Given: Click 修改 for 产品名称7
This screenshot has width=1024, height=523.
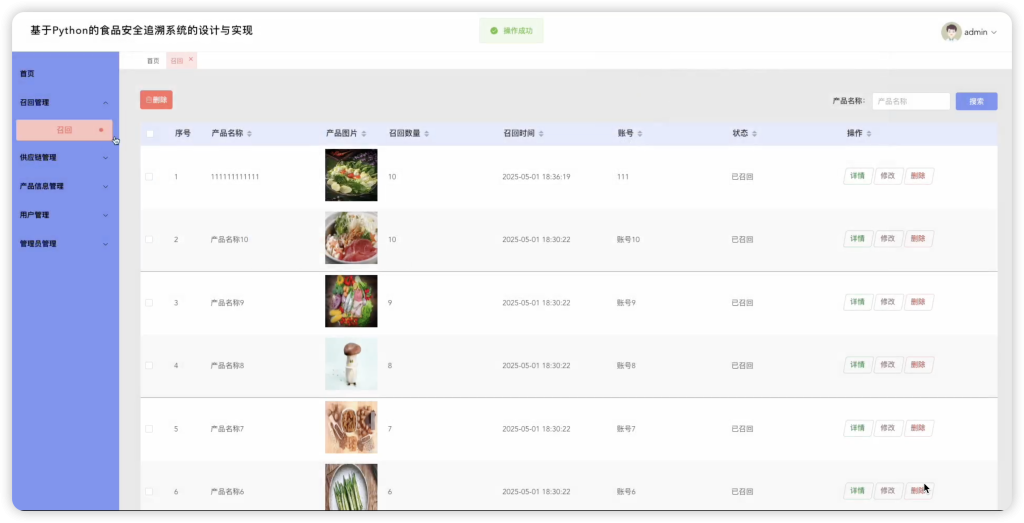Looking at the screenshot, I should pos(888,428).
